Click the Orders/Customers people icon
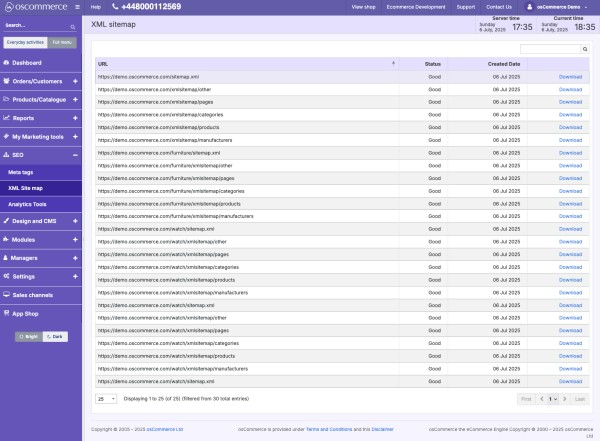 click(6, 81)
